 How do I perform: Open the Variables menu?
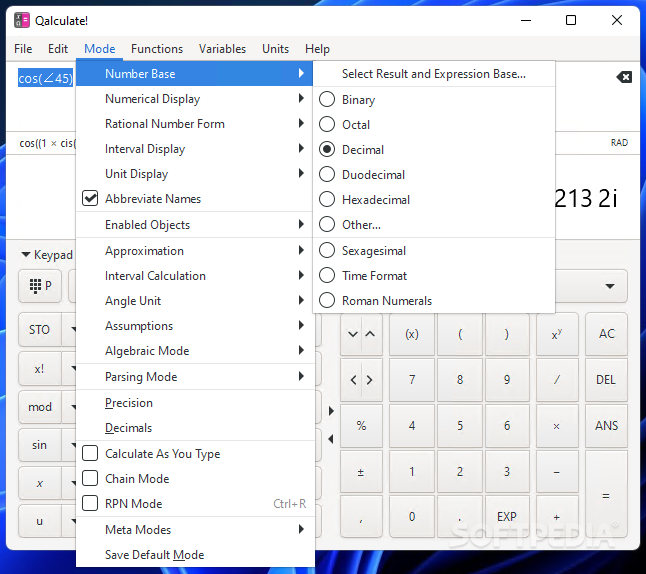(x=222, y=49)
